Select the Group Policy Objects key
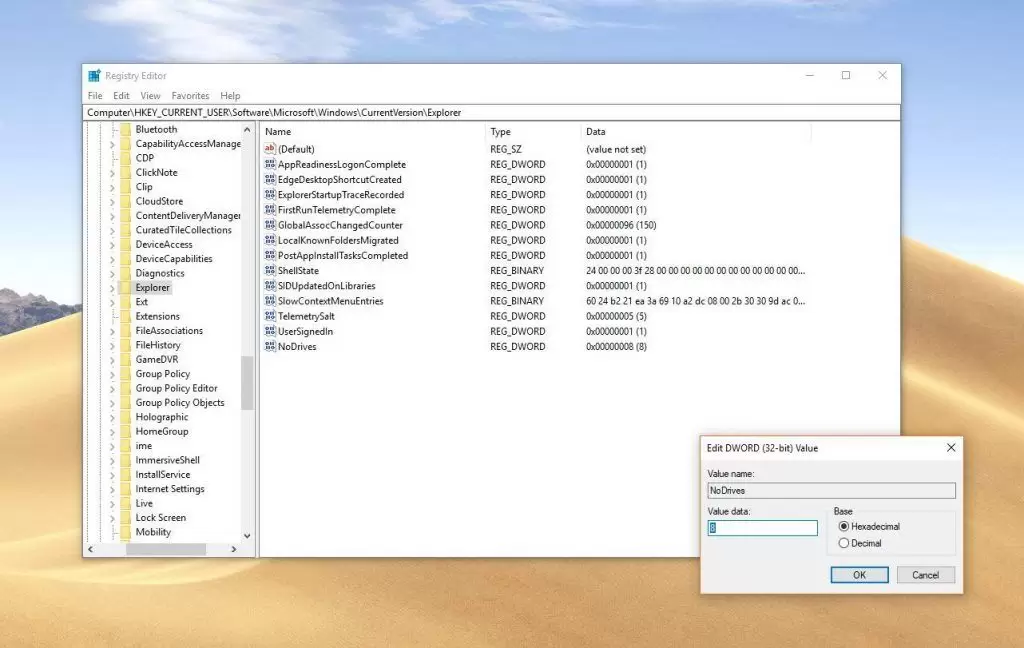This screenshot has height=648, width=1024. [x=180, y=402]
